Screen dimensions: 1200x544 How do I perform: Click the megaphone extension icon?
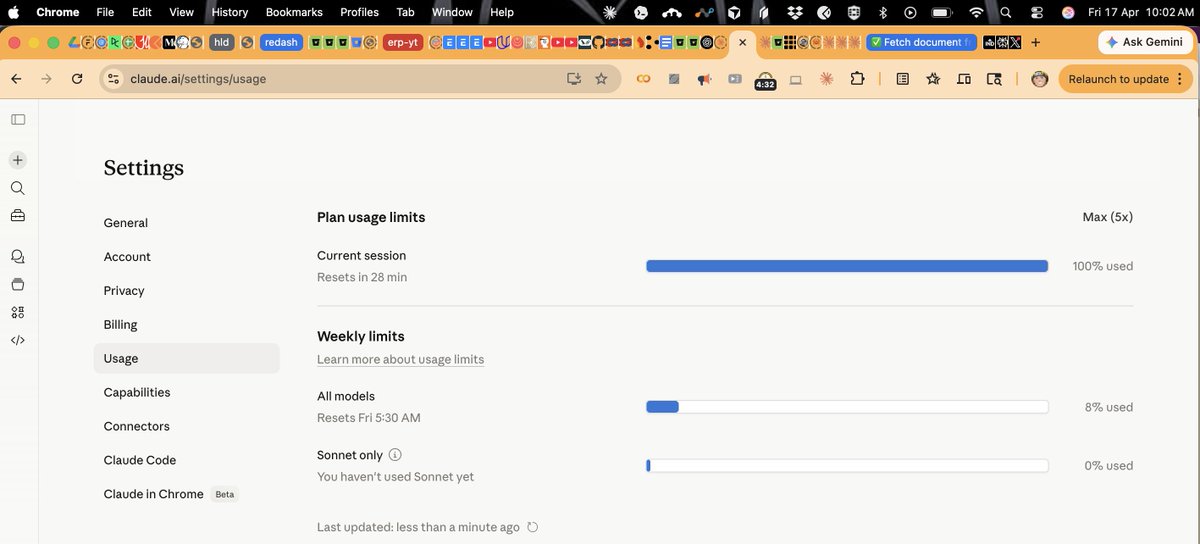pos(704,79)
